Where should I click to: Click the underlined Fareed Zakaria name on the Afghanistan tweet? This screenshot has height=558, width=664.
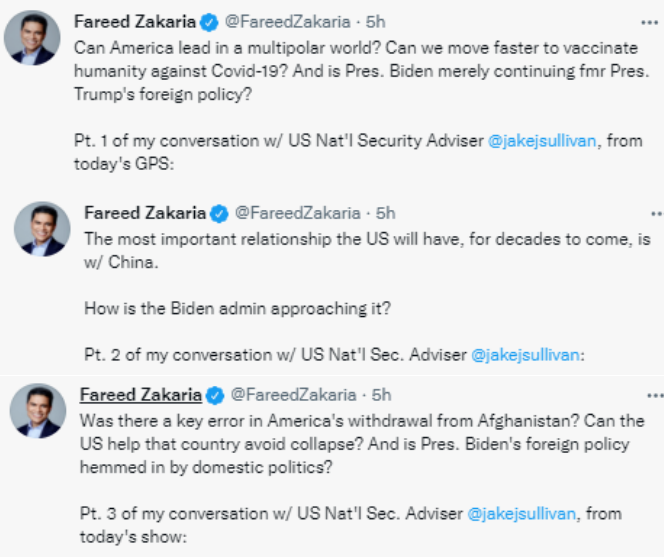click(141, 394)
